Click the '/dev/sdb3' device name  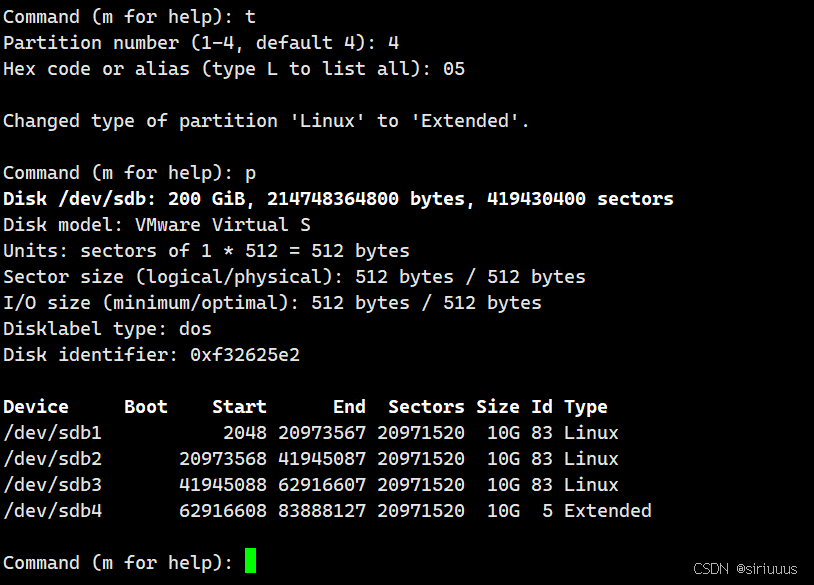[52, 485]
